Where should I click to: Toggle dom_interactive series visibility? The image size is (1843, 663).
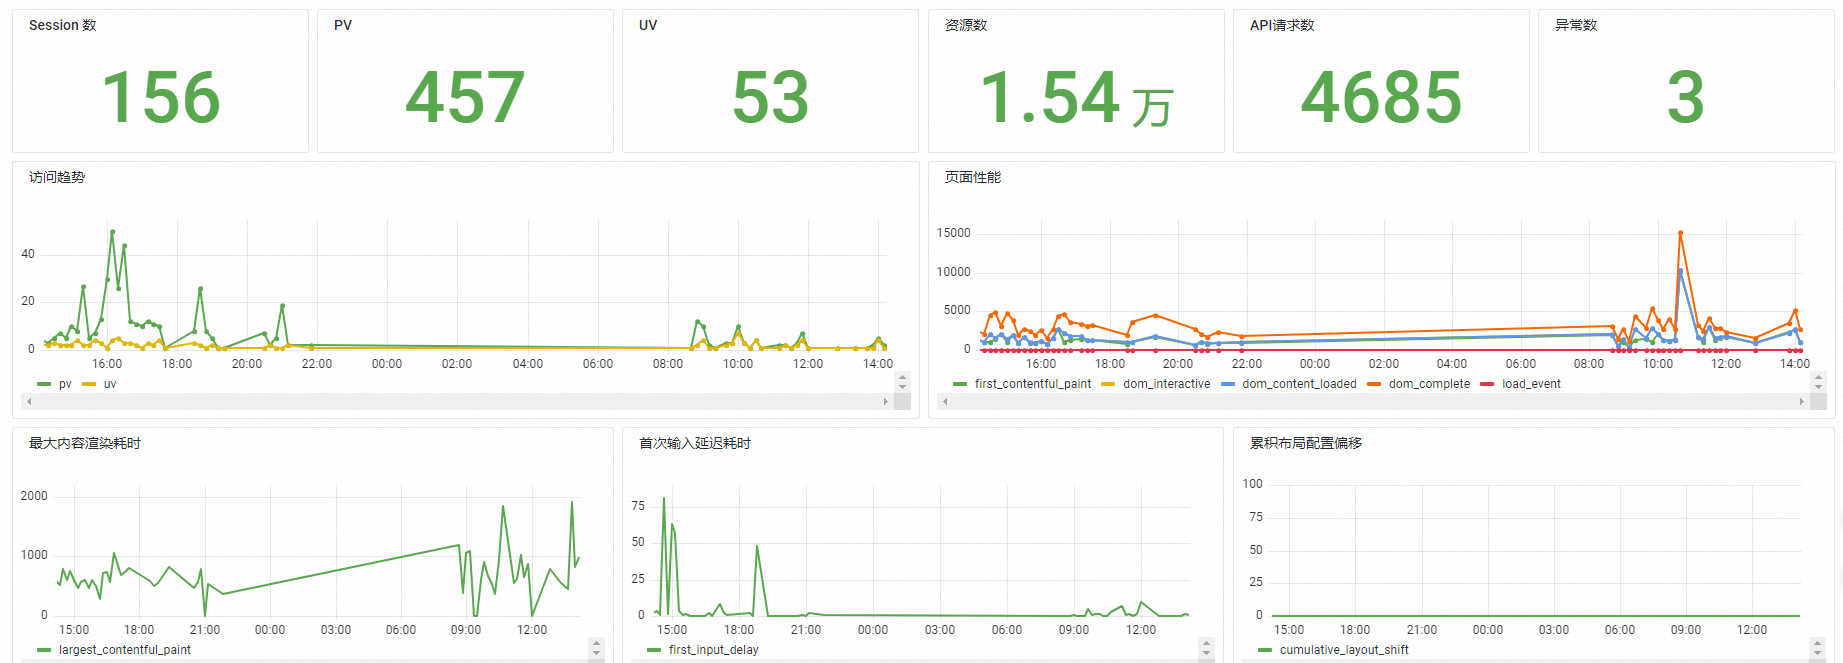coord(1166,384)
